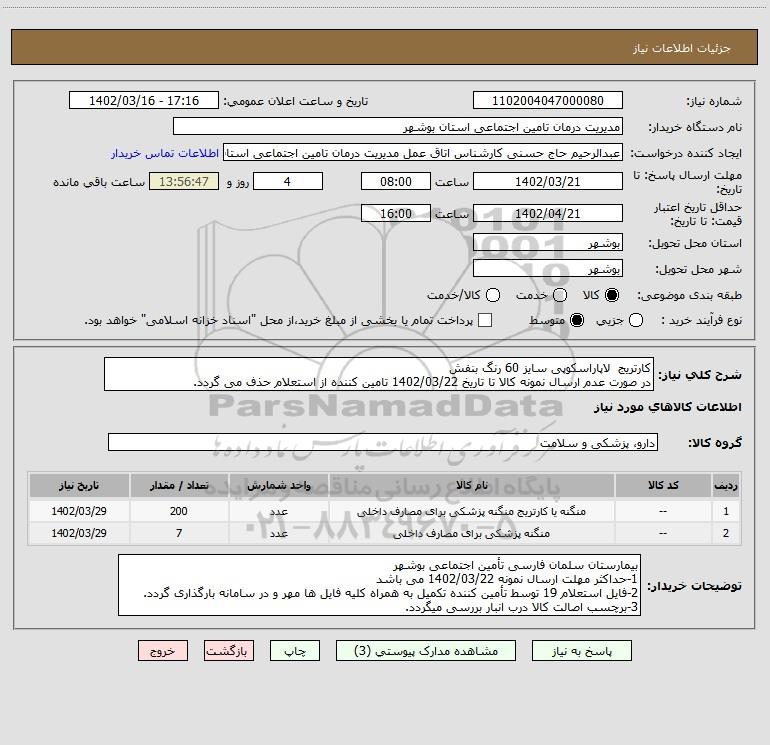Click the response deadline time 08:00
This screenshot has width=770, height=745.
396,182
